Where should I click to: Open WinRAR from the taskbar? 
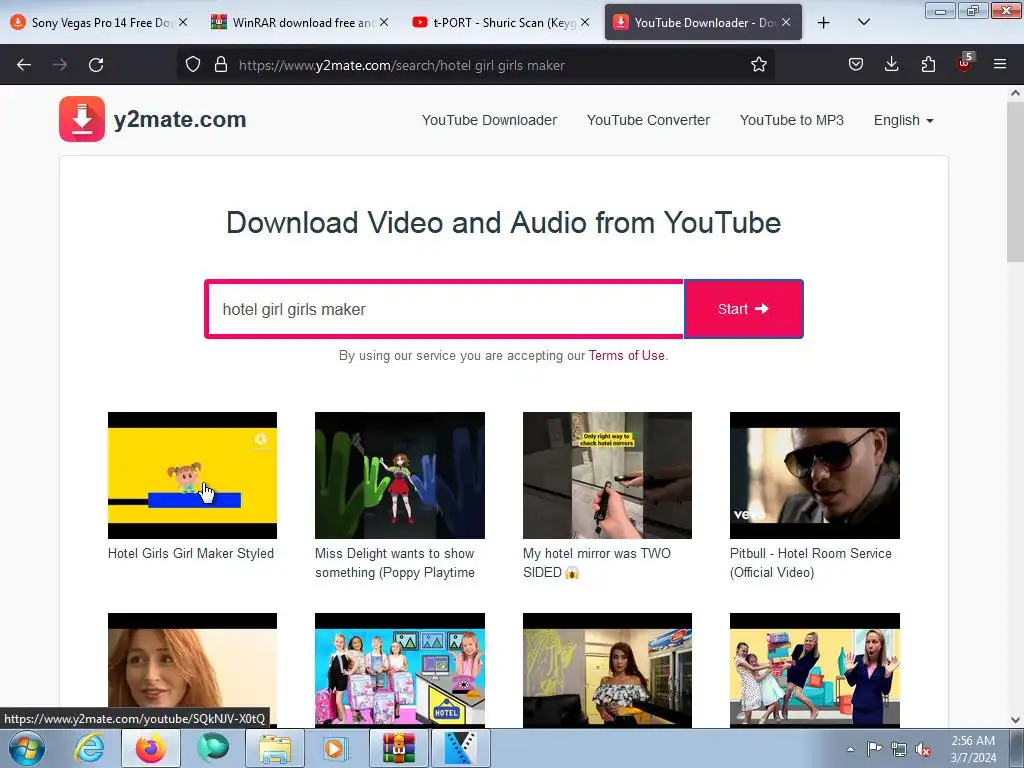point(399,748)
